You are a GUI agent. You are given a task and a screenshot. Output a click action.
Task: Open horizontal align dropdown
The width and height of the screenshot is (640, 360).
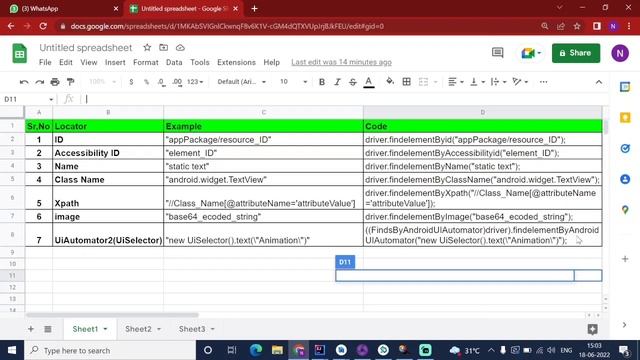coord(456,82)
